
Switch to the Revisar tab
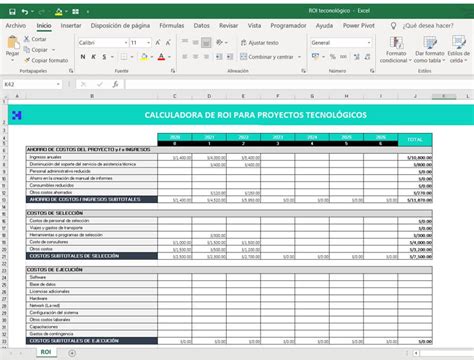[228, 26]
